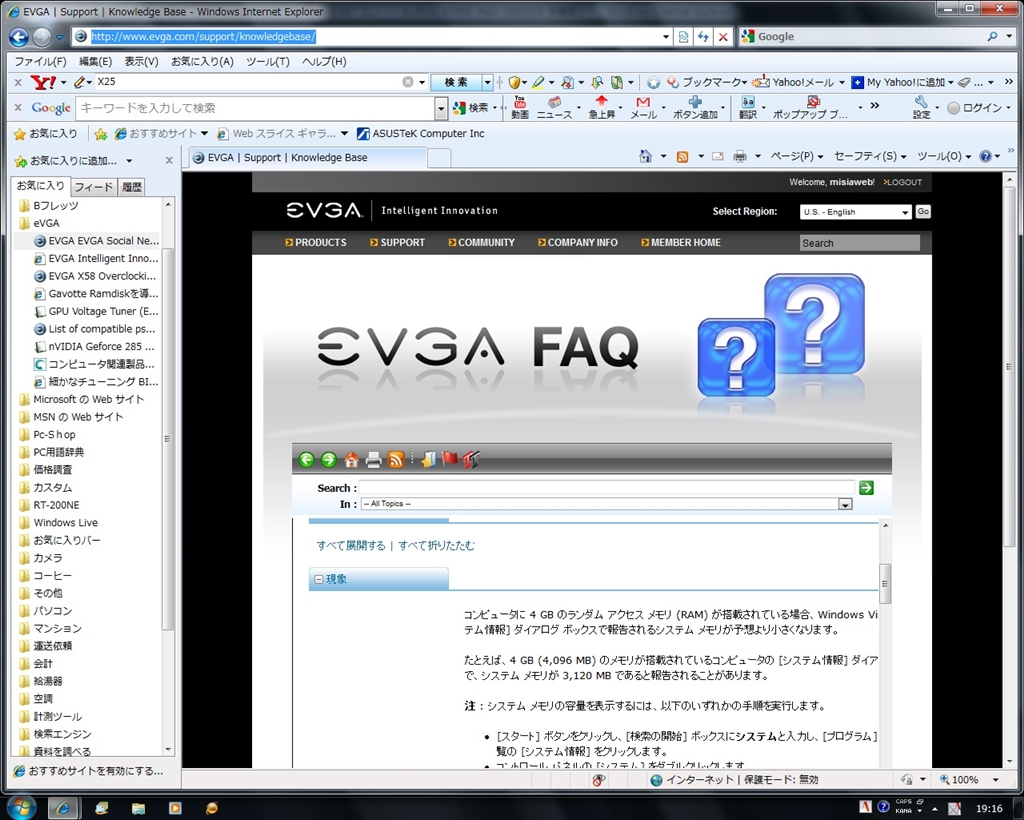Open Gmail メール button in Google toolbar
The image size is (1024, 820).
[643, 108]
